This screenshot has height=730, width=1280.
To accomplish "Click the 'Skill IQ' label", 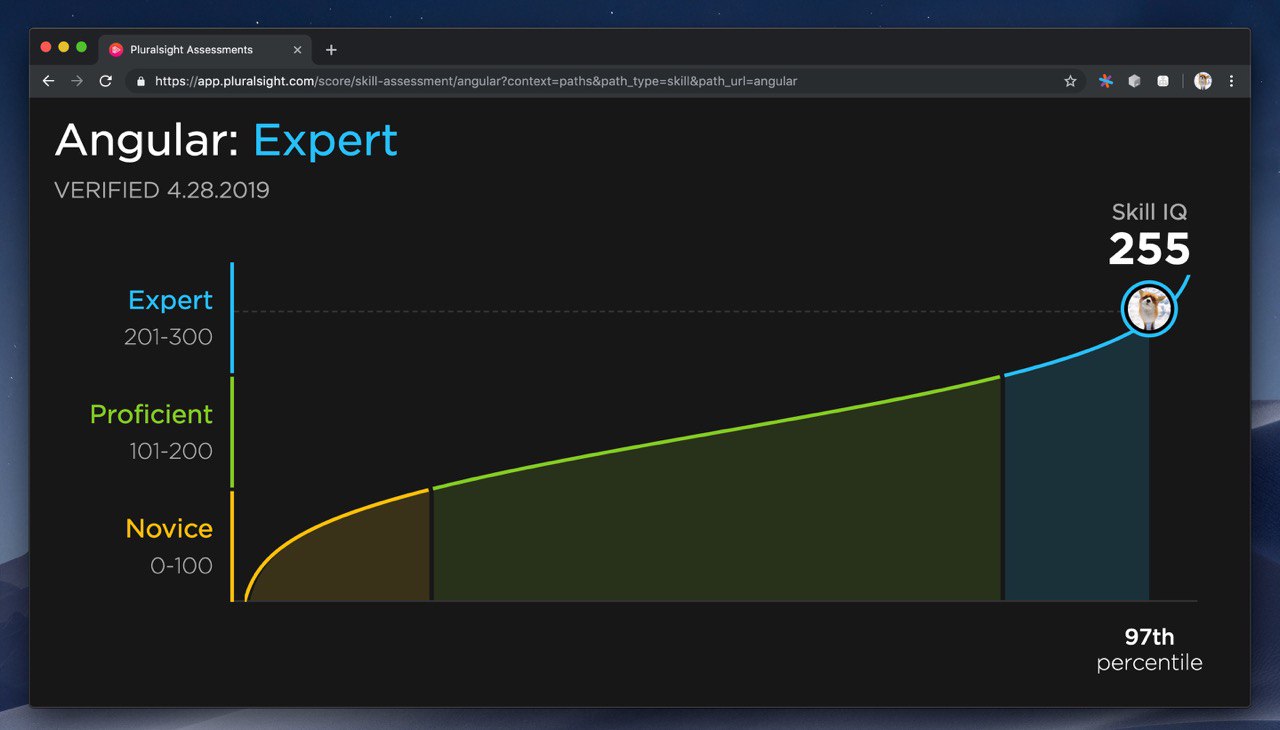I will pos(1149,212).
